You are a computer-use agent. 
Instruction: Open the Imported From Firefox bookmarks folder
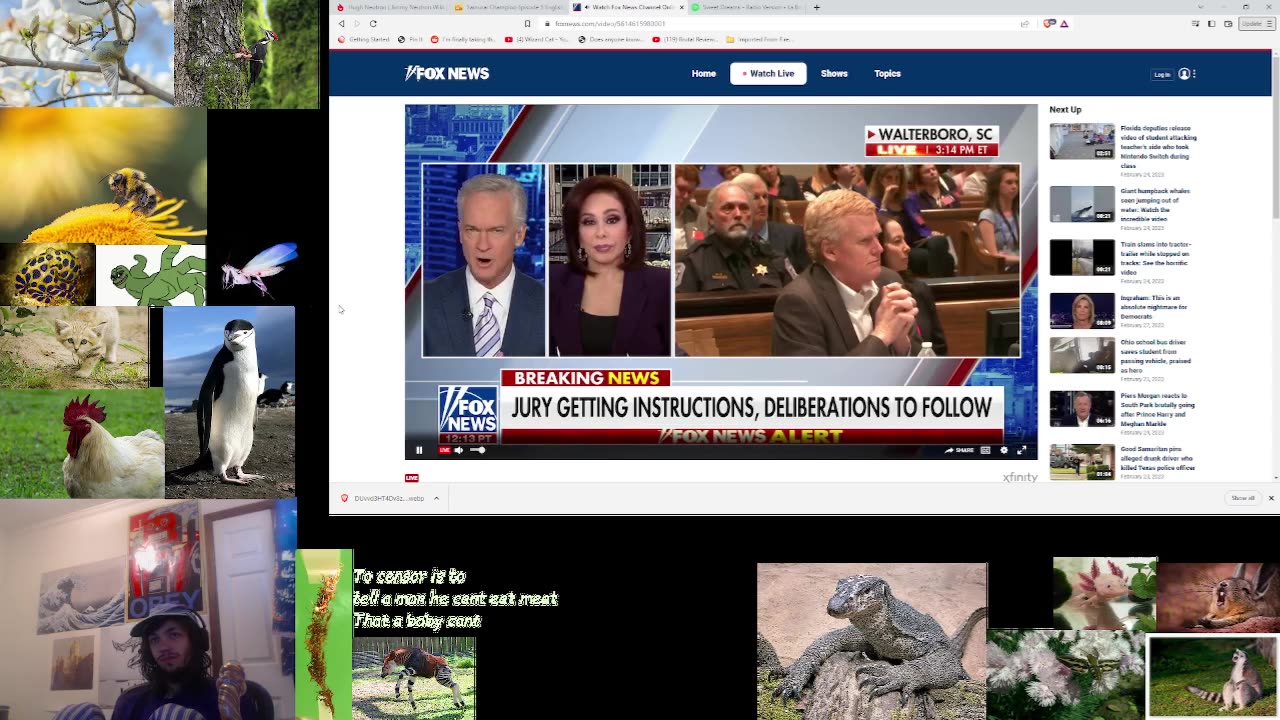(x=760, y=39)
